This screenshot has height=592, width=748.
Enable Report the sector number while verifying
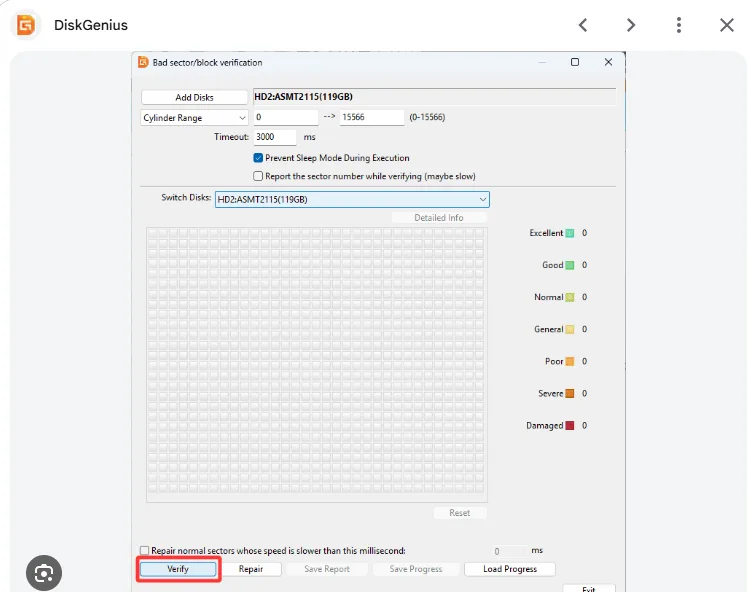258,176
